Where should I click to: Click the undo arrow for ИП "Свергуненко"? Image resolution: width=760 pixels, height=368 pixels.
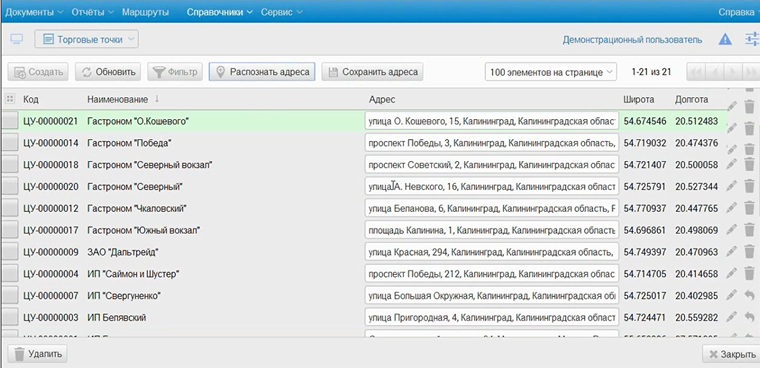(749, 295)
